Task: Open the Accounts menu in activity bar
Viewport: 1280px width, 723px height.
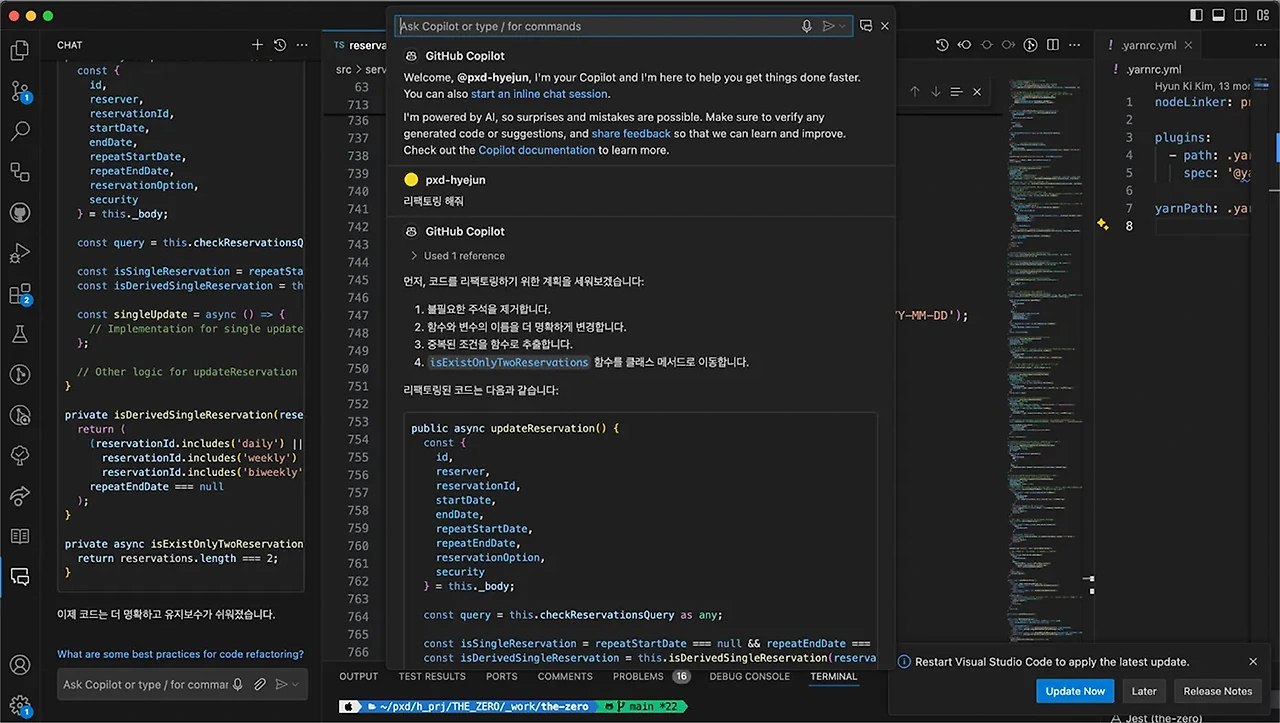Action: coord(20,665)
